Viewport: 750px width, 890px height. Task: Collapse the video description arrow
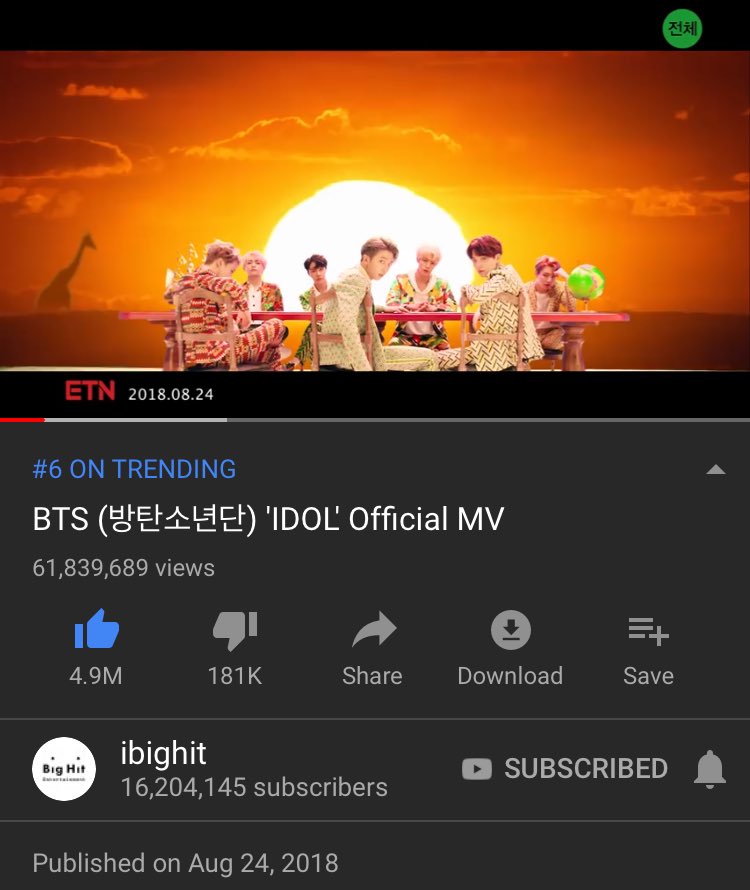click(715, 469)
